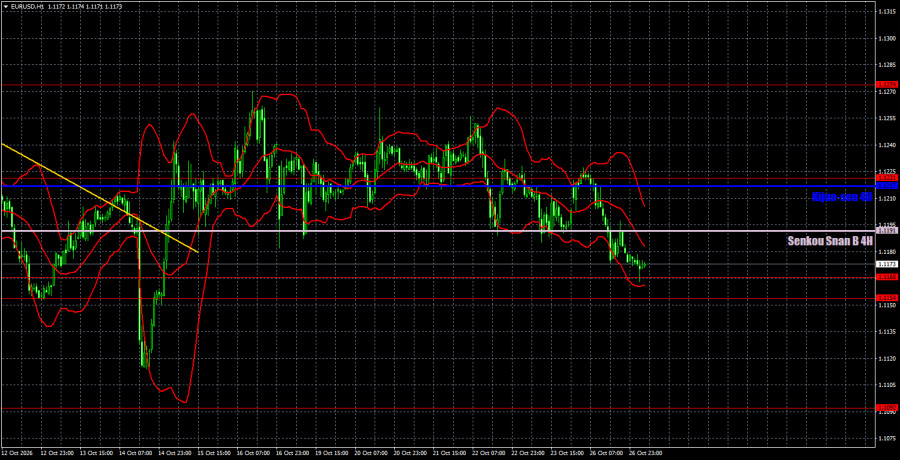Click the 19 Oct 15:00 time label
The height and width of the screenshot is (460, 900).
coord(332,453)
